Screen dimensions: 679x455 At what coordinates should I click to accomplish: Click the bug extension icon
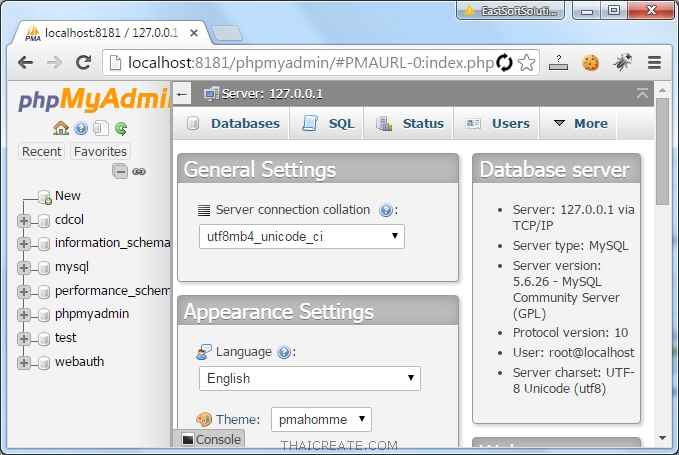click(x=622, y=63)
